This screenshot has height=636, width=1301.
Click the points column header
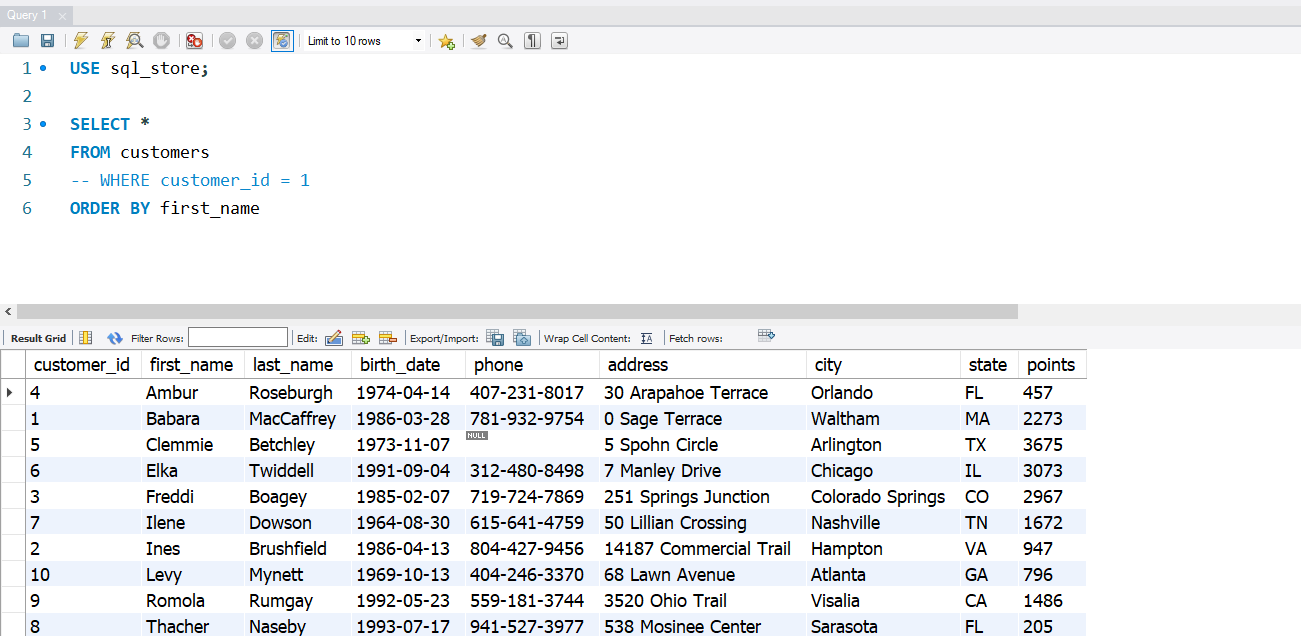coord(1051,365)
